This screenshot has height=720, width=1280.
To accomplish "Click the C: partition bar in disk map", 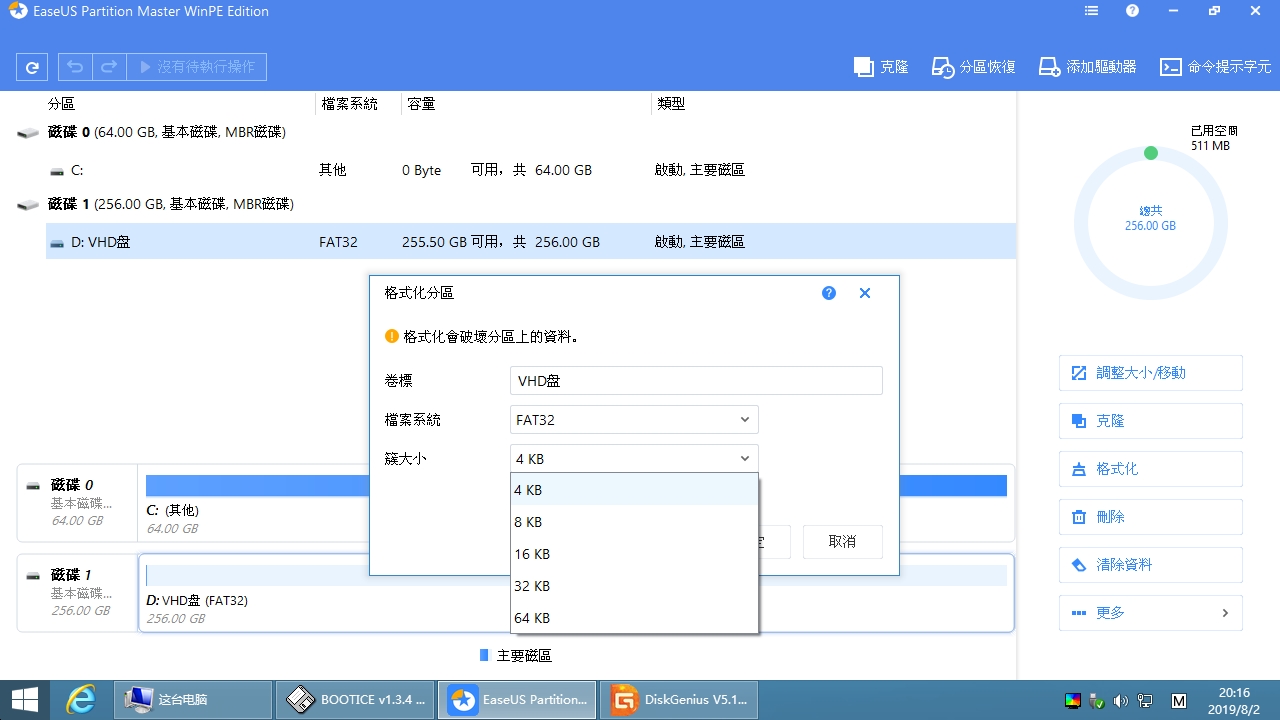I will [576, 485].
